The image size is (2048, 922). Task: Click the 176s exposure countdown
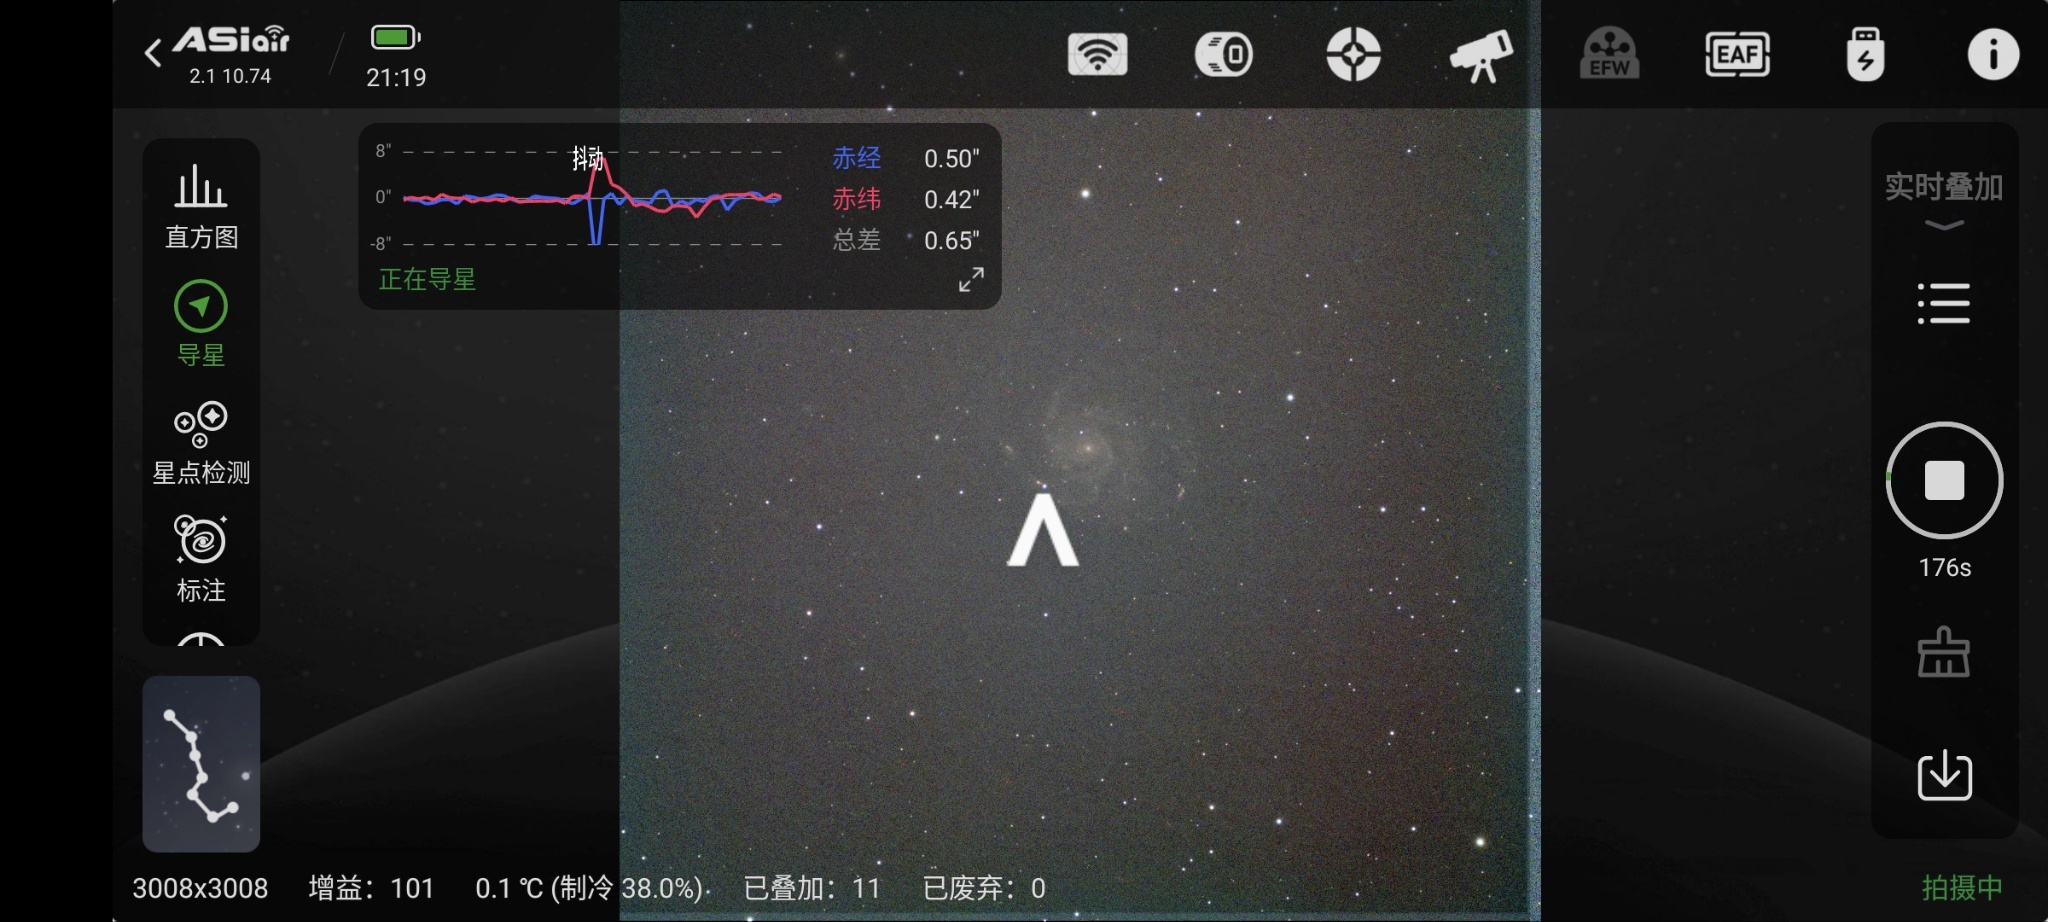pos(1944,568)
